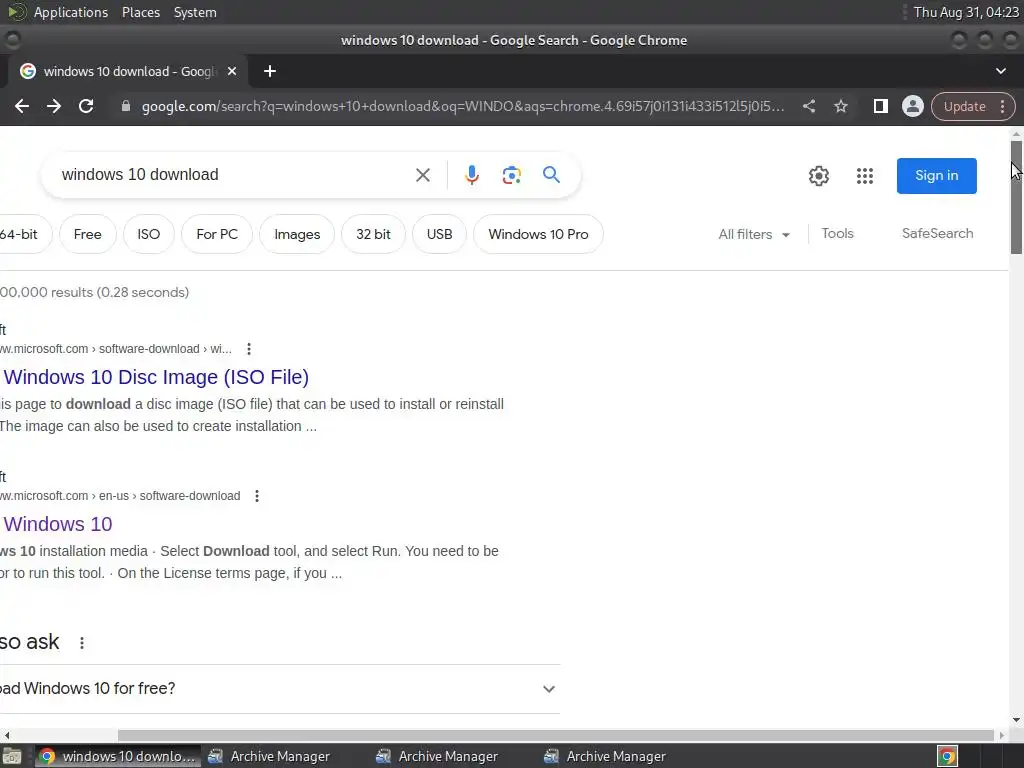Screen dimensions: 1024x768
Task: Open a new browser tab
Action: 270,71
